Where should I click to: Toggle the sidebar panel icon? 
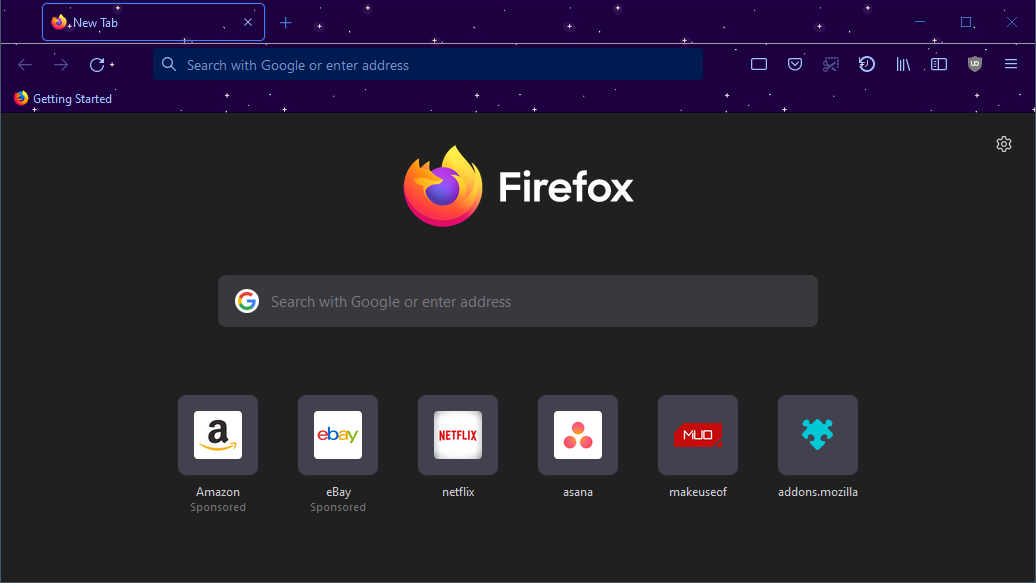coord(939,65)
